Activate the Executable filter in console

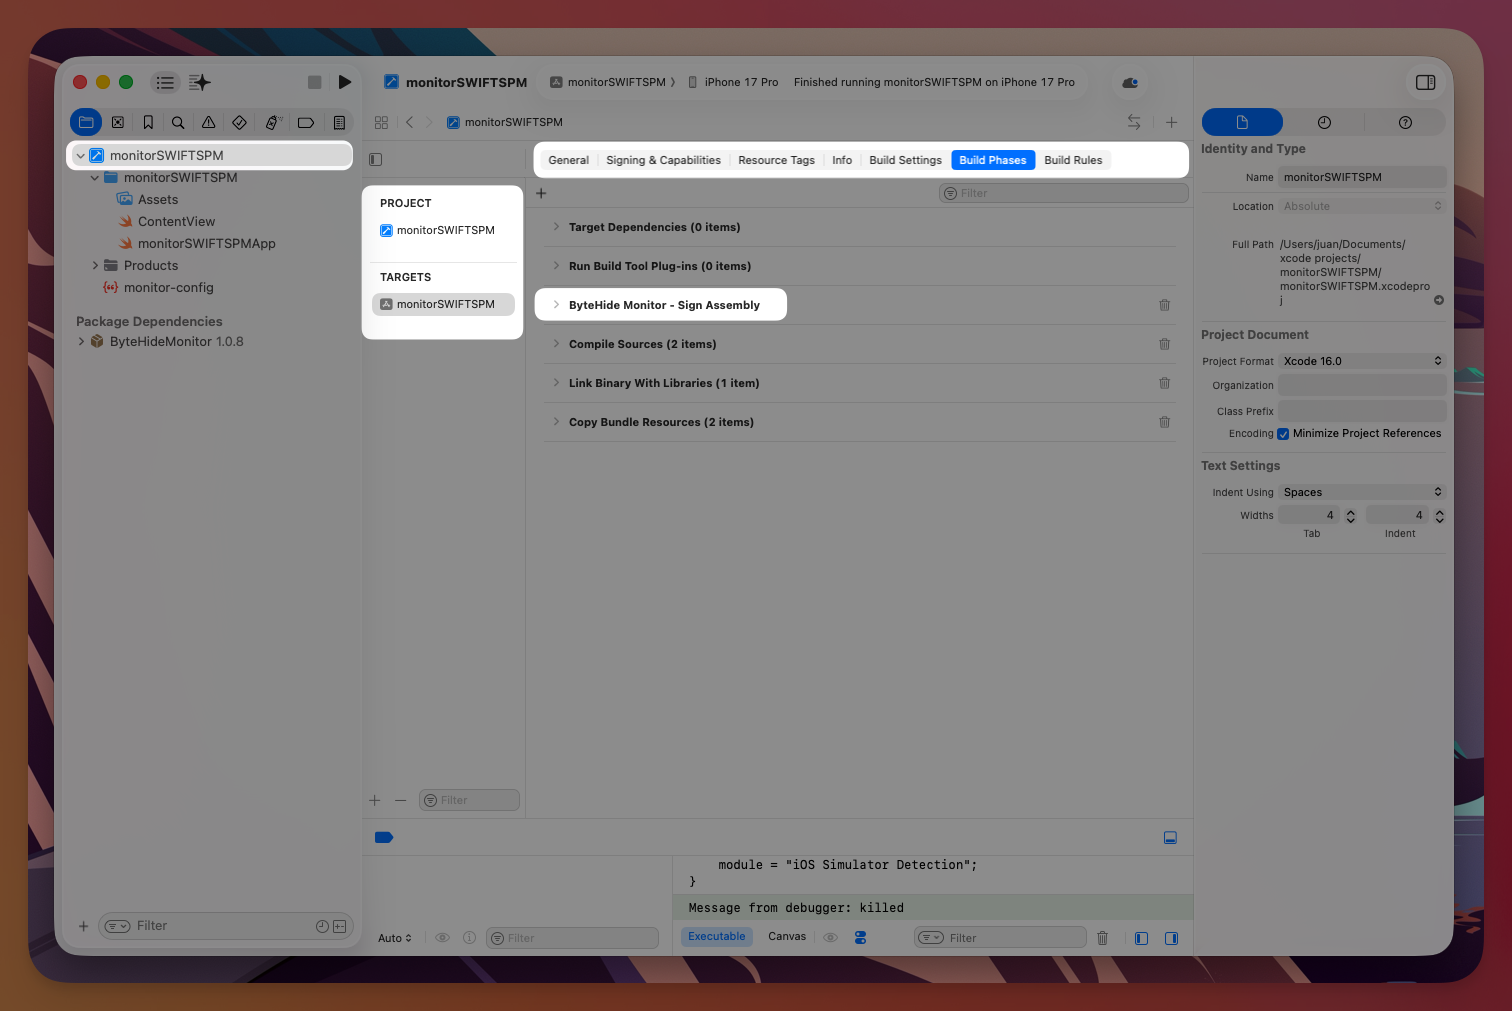716,936
